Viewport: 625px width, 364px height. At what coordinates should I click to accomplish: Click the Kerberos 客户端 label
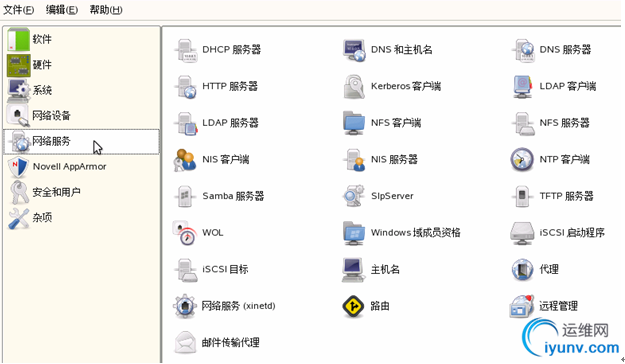click(x=406, y=86)
